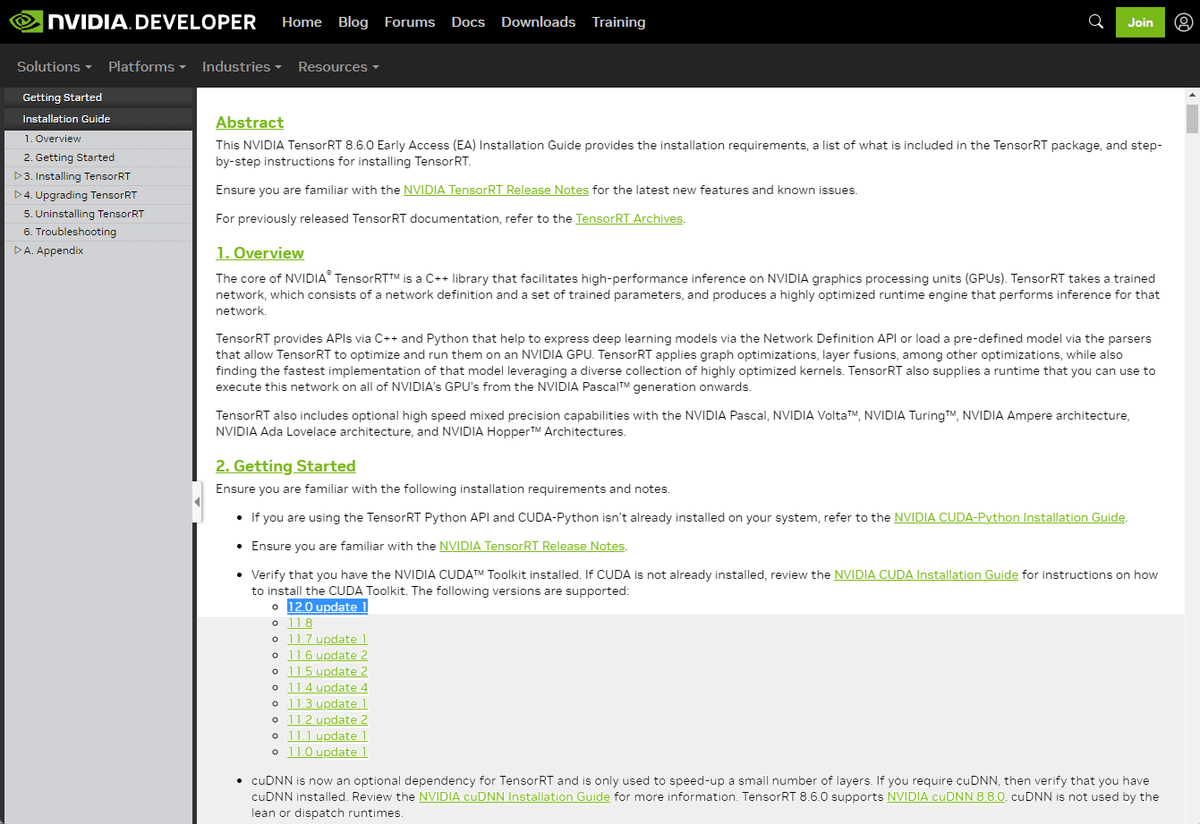The width and height of the screenshot is (1200, 824).
Task: Click the 11.1 update 1 link
Action: 328,736
